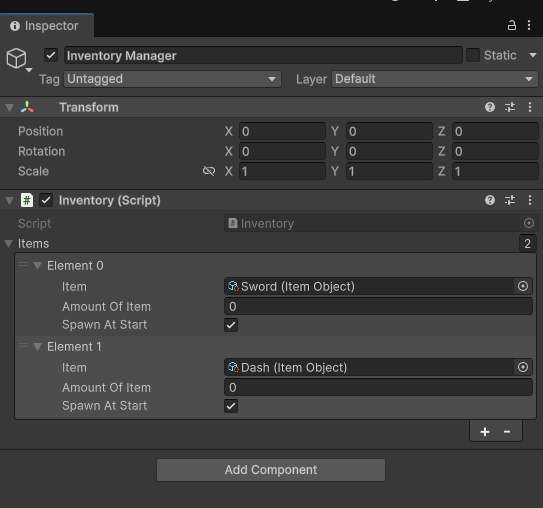Edit Position Y field
Screen dimensions: 543x508
coord(389,132)
